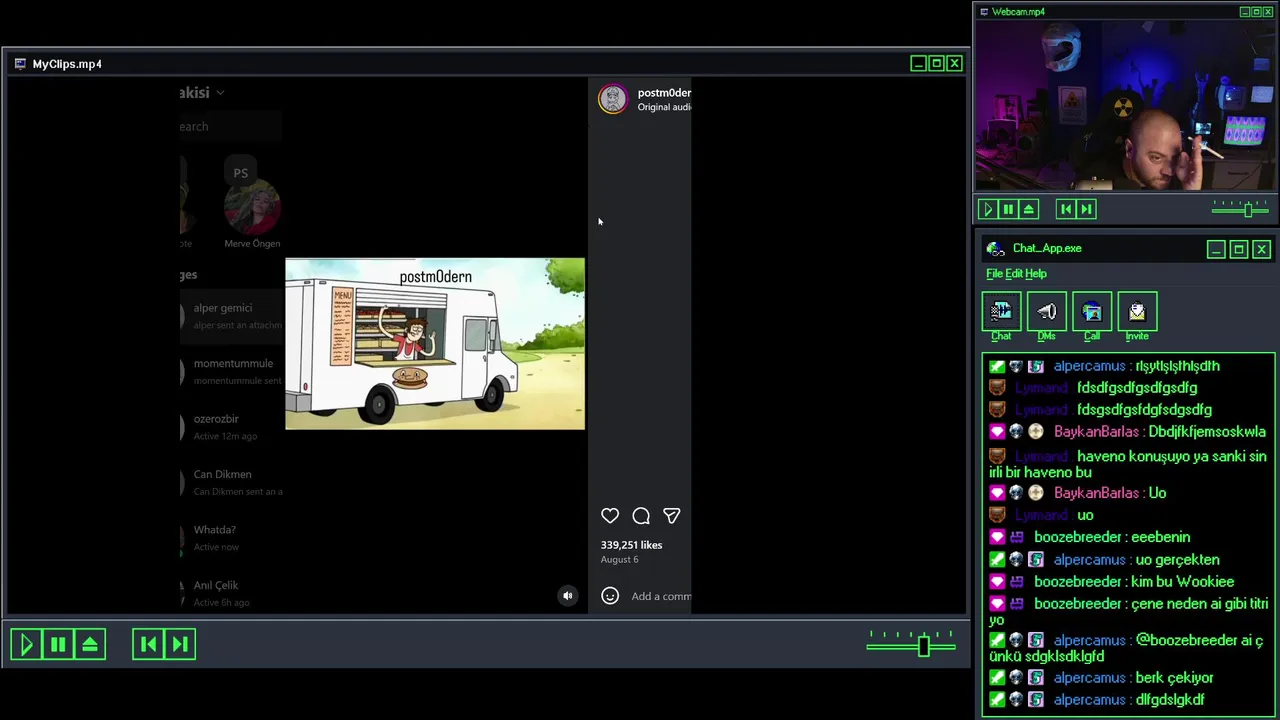Open File menu in Chat_App.exe

pos(994,274)
